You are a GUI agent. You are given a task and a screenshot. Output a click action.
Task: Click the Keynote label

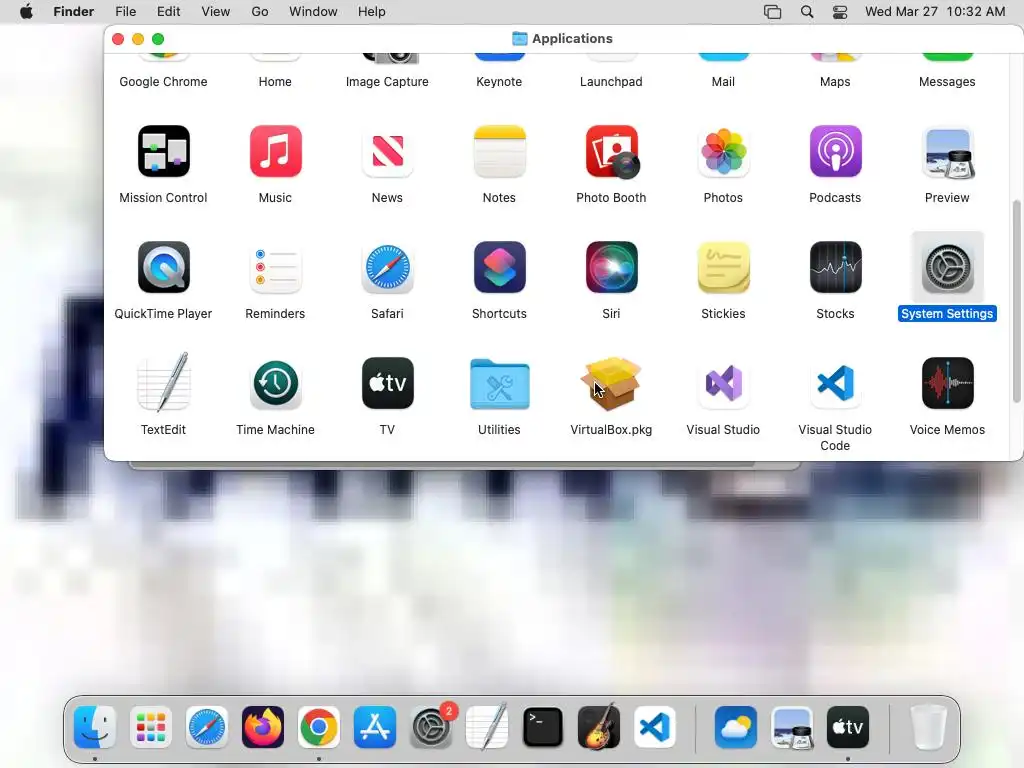499,82
